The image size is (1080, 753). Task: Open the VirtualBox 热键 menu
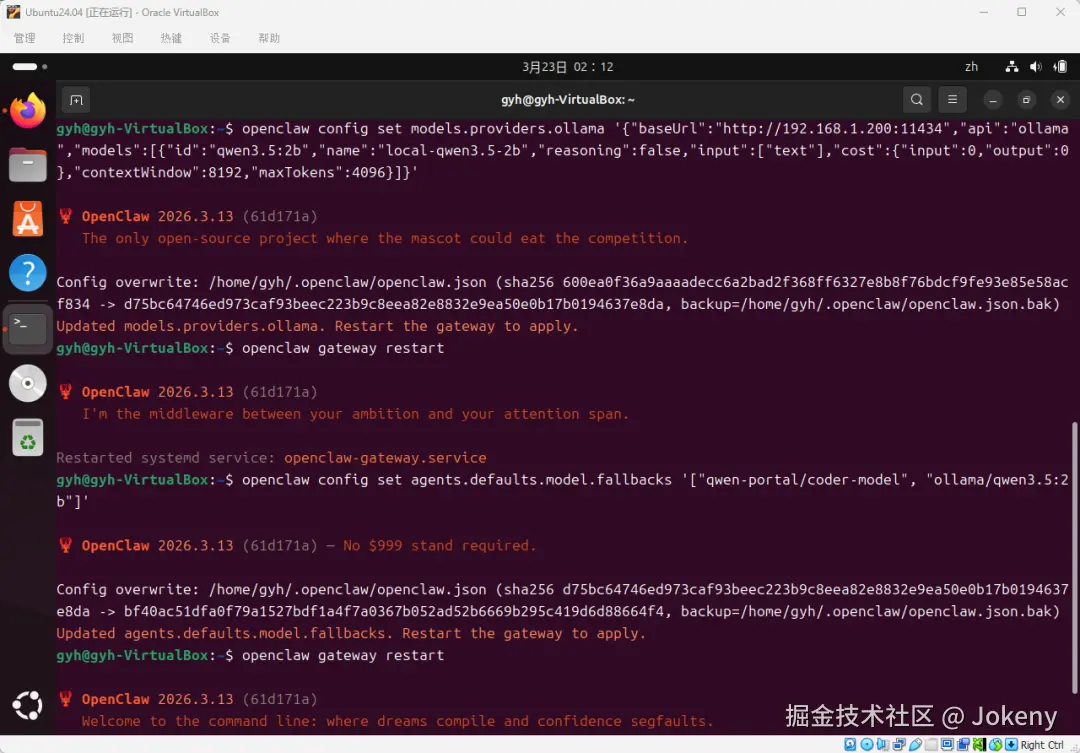[172, 38]
